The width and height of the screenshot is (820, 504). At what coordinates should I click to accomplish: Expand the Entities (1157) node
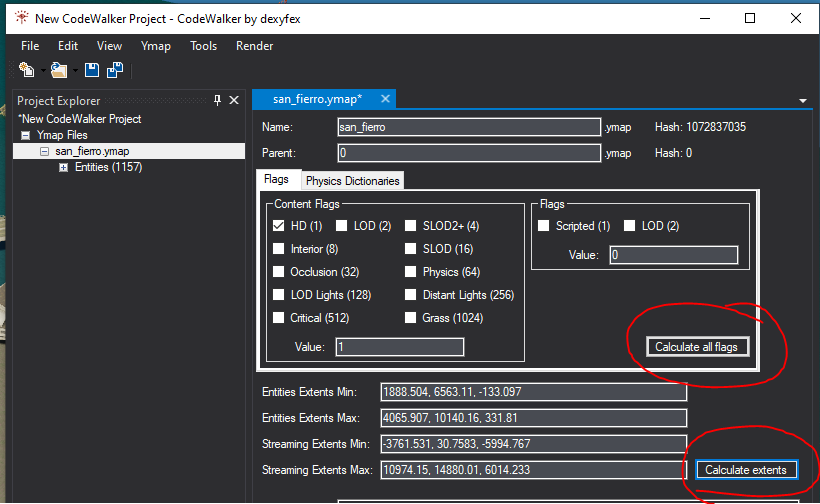tap(63, 167)
